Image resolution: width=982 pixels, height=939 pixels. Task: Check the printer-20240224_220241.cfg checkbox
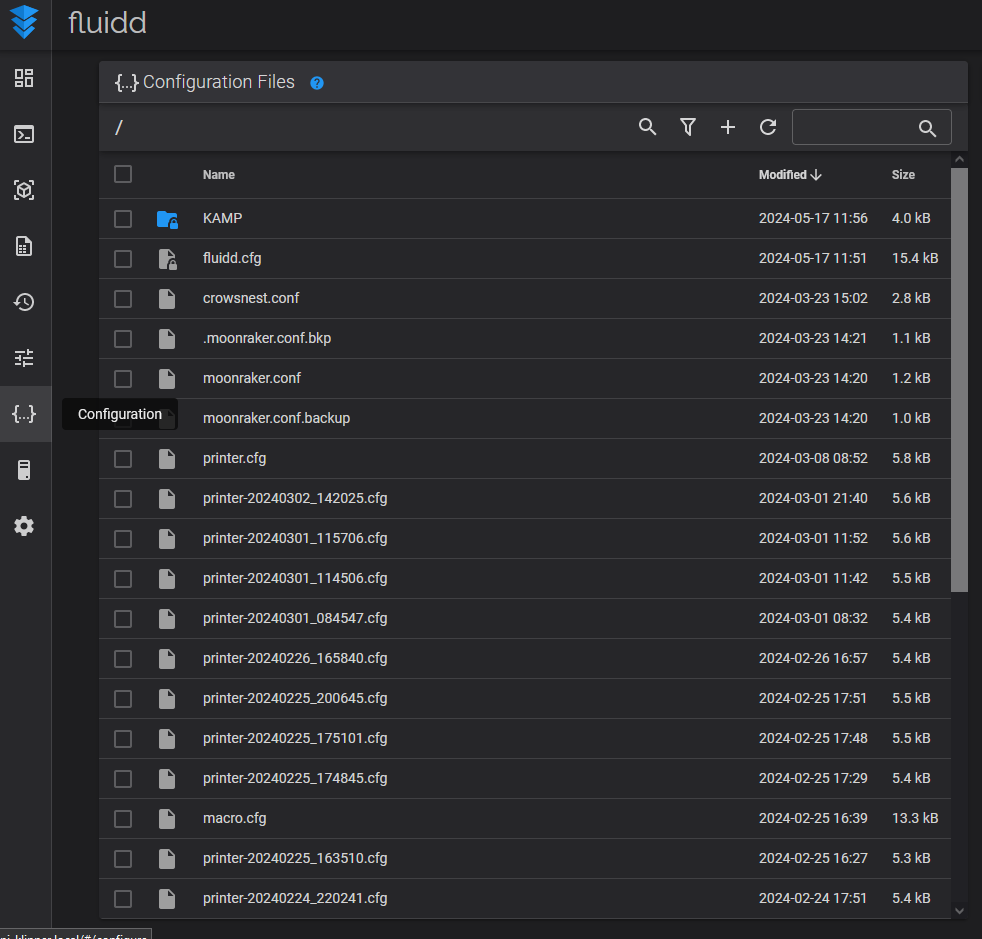pyautogui.click(x=123, y=899)
